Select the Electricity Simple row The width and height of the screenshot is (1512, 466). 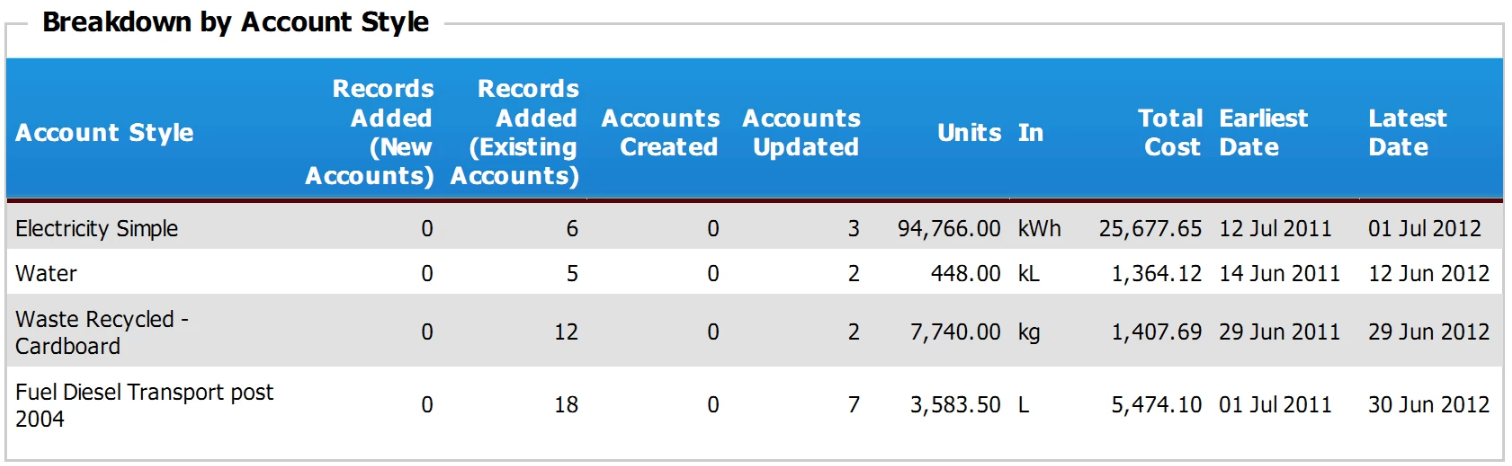755,228
